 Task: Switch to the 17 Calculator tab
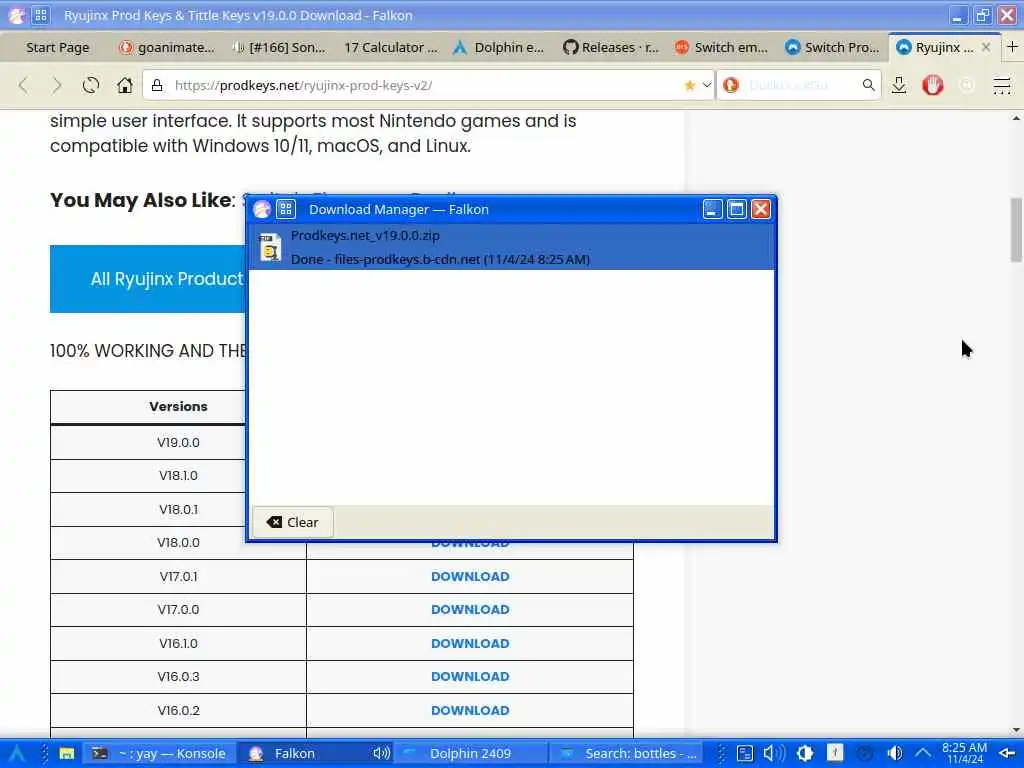(x=391, y=47)
